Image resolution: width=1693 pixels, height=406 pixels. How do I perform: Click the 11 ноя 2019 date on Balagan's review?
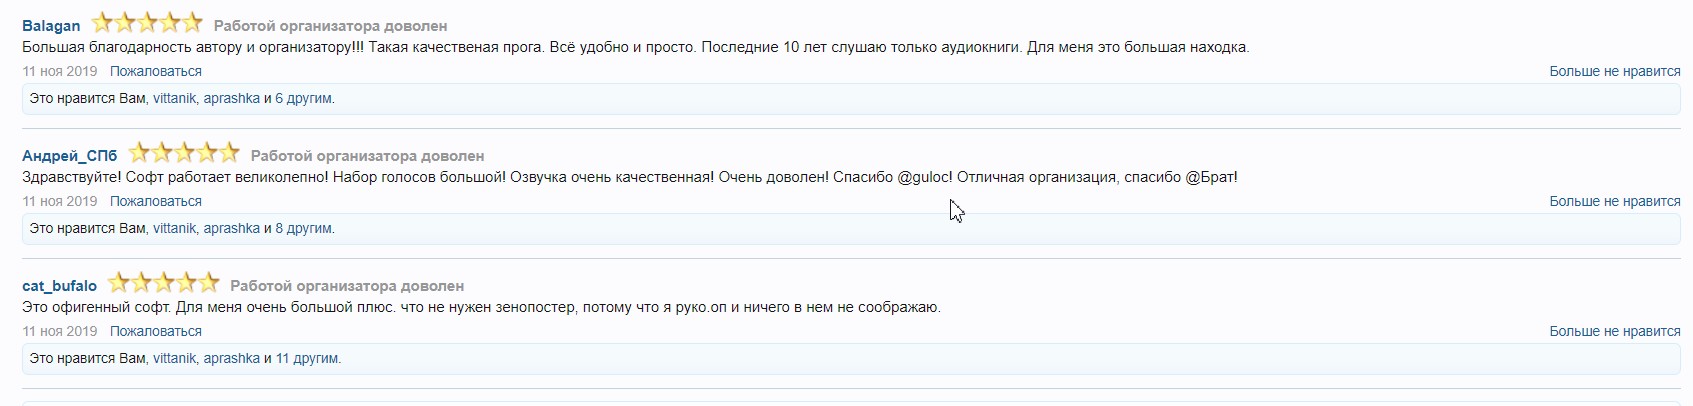pos(60,71)
